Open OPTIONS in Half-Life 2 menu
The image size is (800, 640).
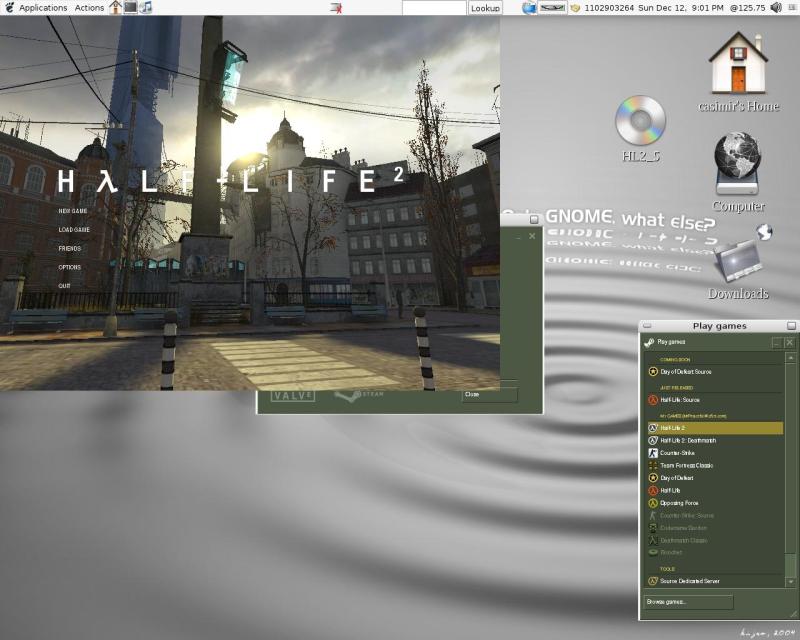tap(70, 267)
